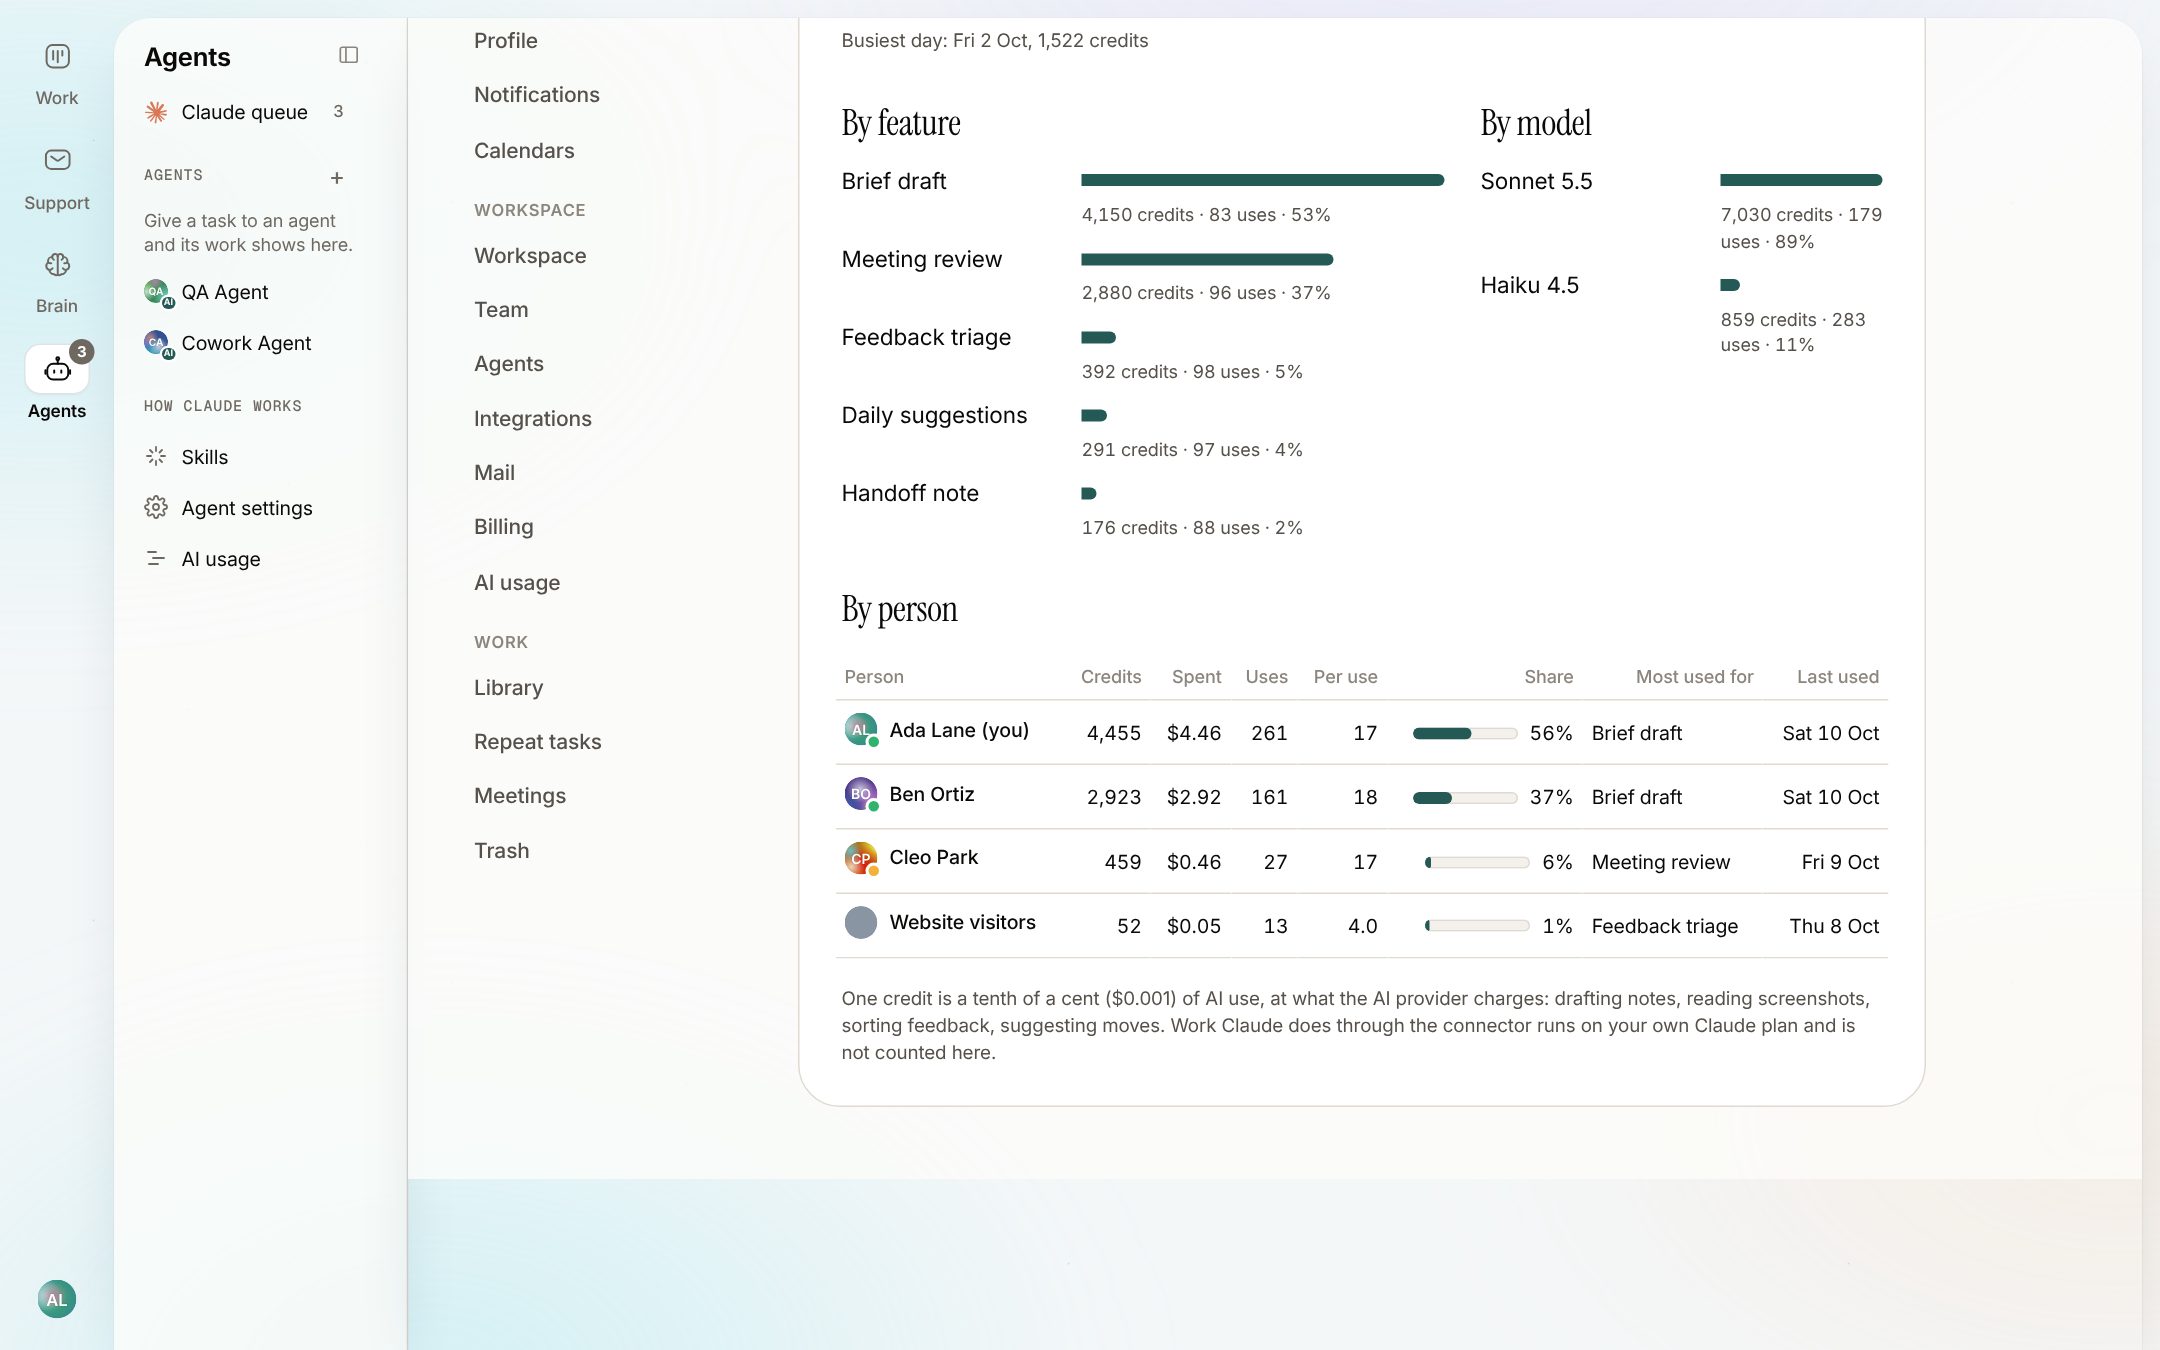
Task: Click Ben Ortiz's avatar in table
Action: click(861, 794)
